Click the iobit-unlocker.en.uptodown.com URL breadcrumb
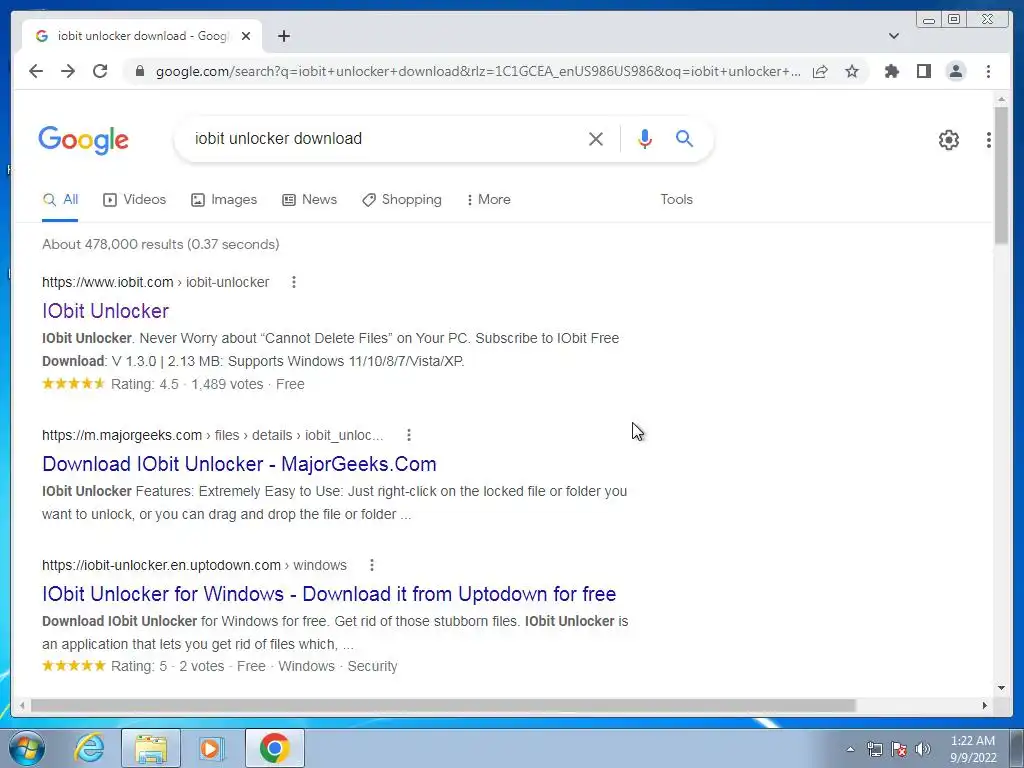 [x=194, y=565]
